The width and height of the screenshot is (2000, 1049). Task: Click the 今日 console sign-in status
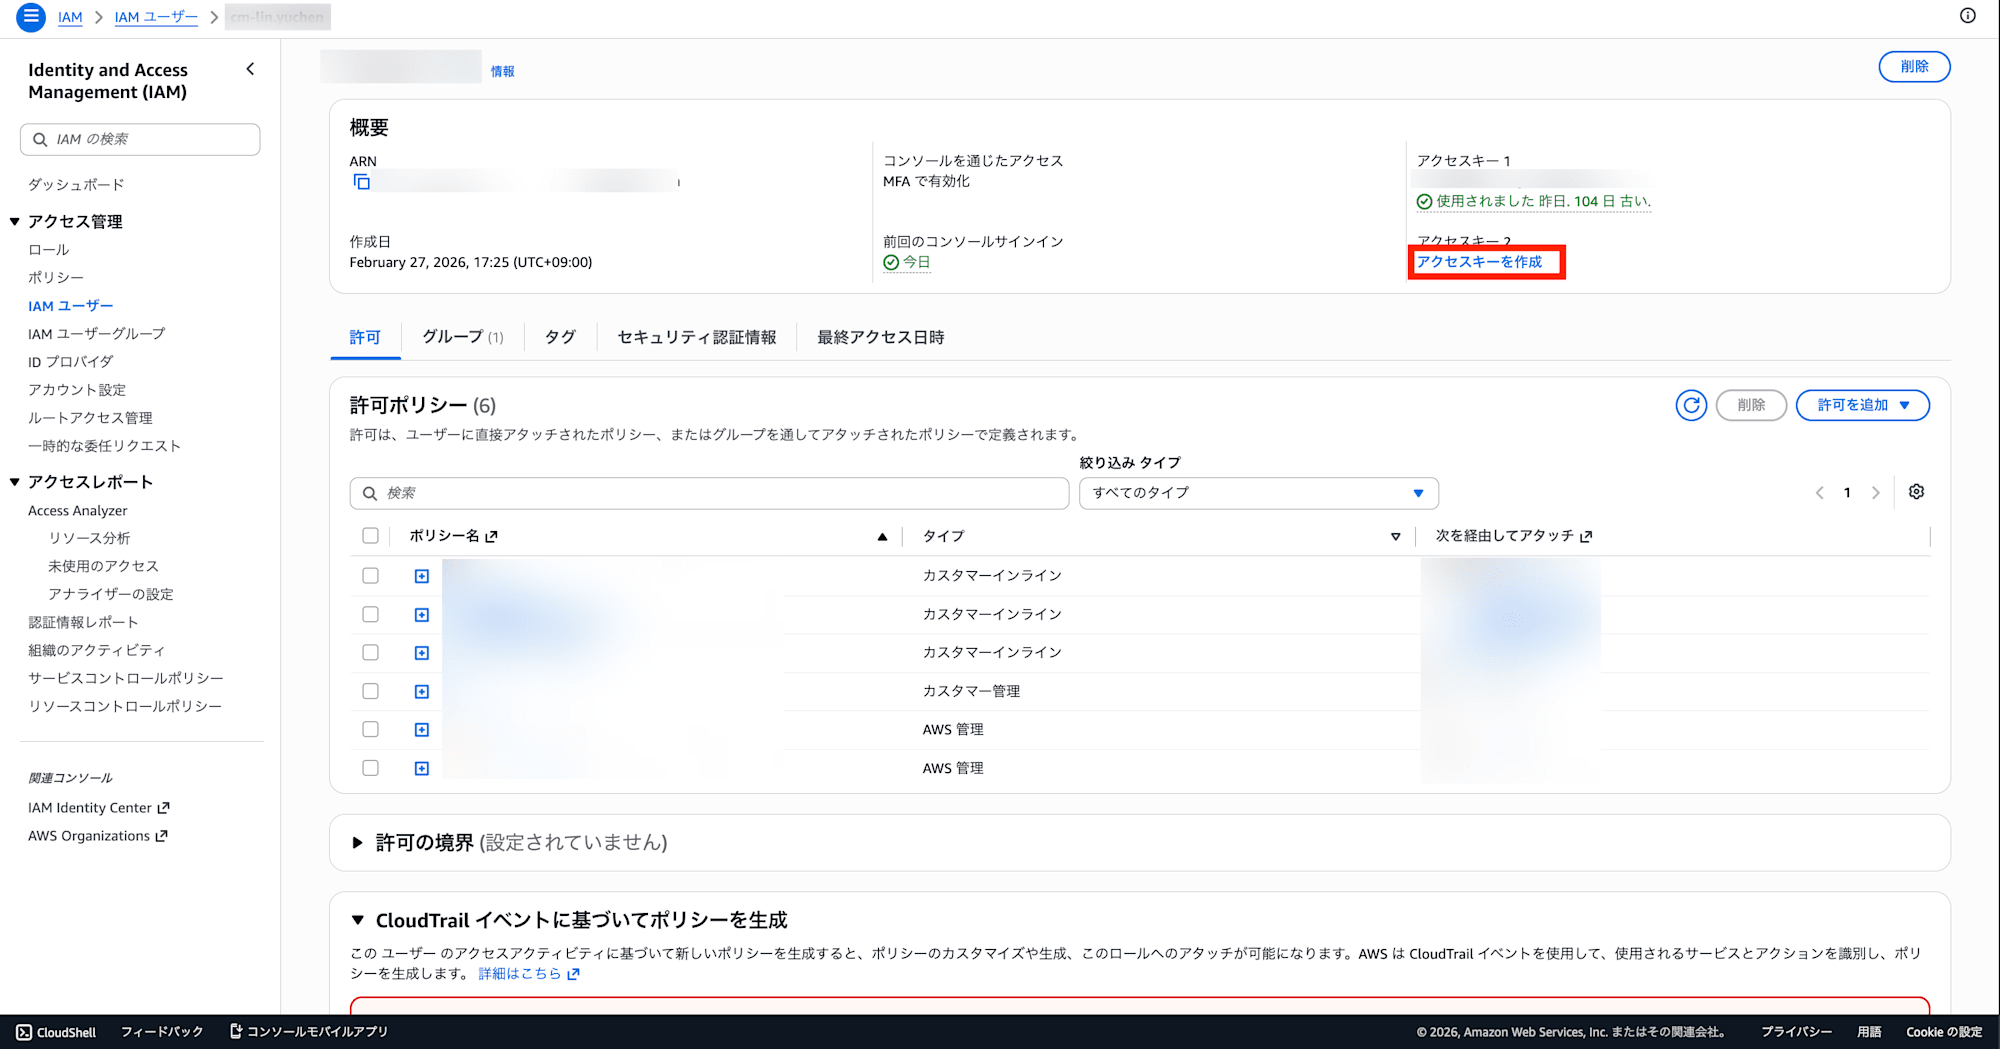pyautogui.click(x=907, y=262)
